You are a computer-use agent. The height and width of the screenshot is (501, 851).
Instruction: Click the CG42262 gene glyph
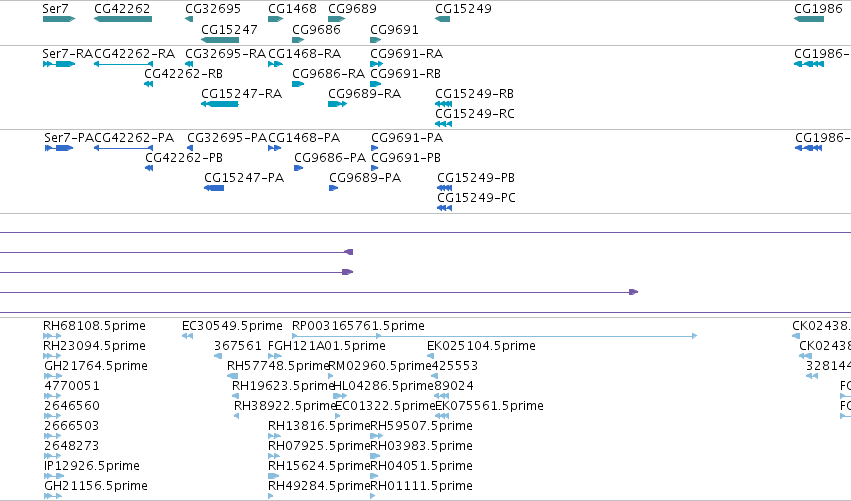123,19
